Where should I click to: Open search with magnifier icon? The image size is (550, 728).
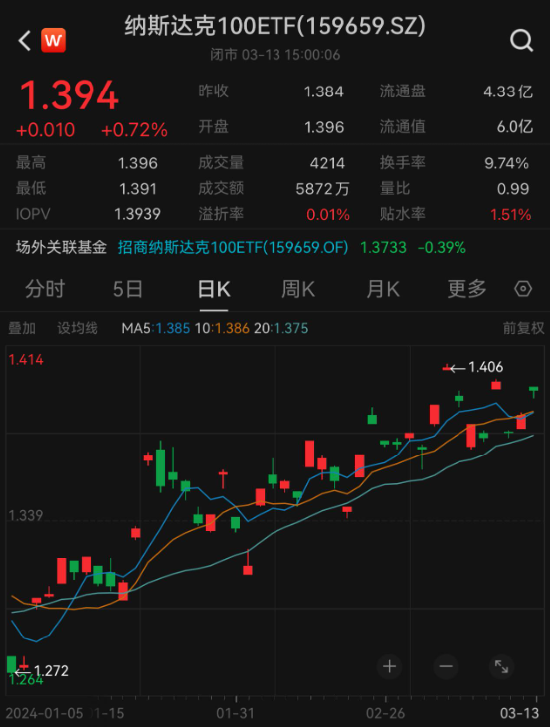(x=521, y=41)
